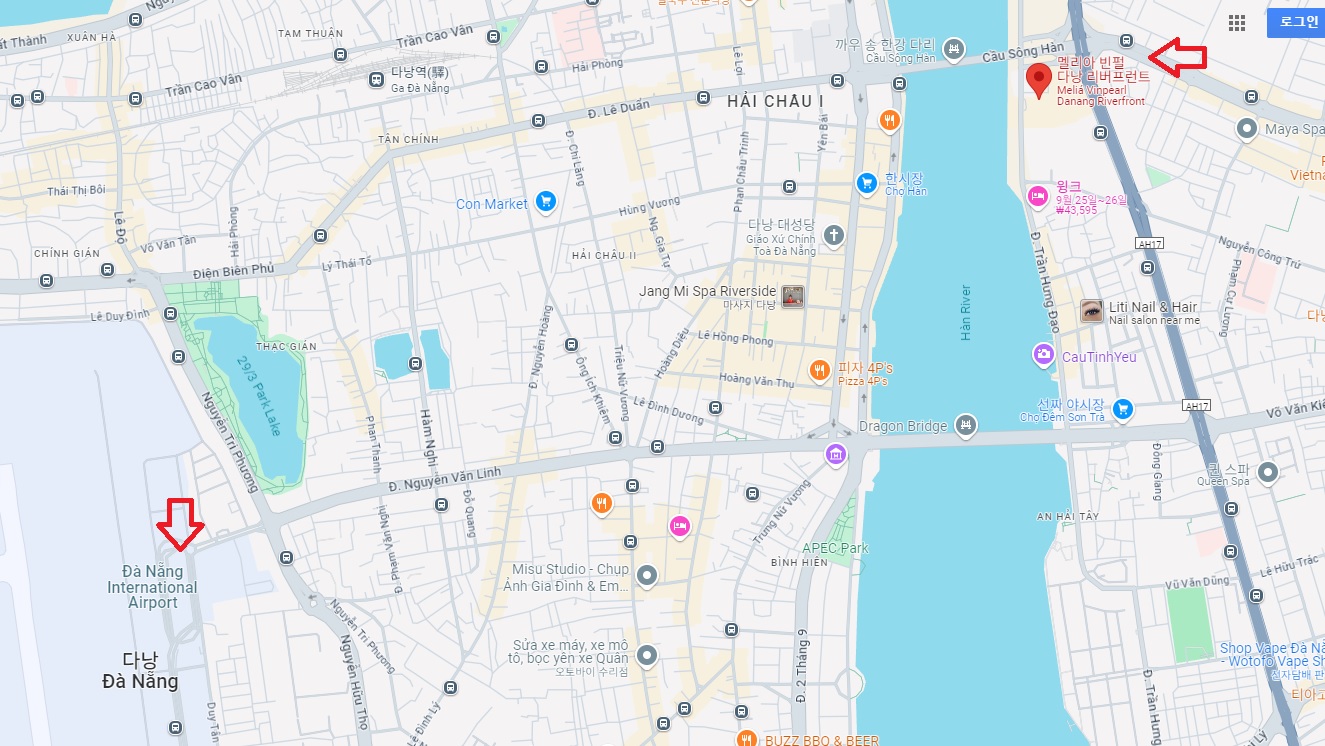This screenshot has width=1325, height=746.
Task: Select the pink hotel icon above Misu Studio
Action: pyautogui.click(x=680, y=526)
